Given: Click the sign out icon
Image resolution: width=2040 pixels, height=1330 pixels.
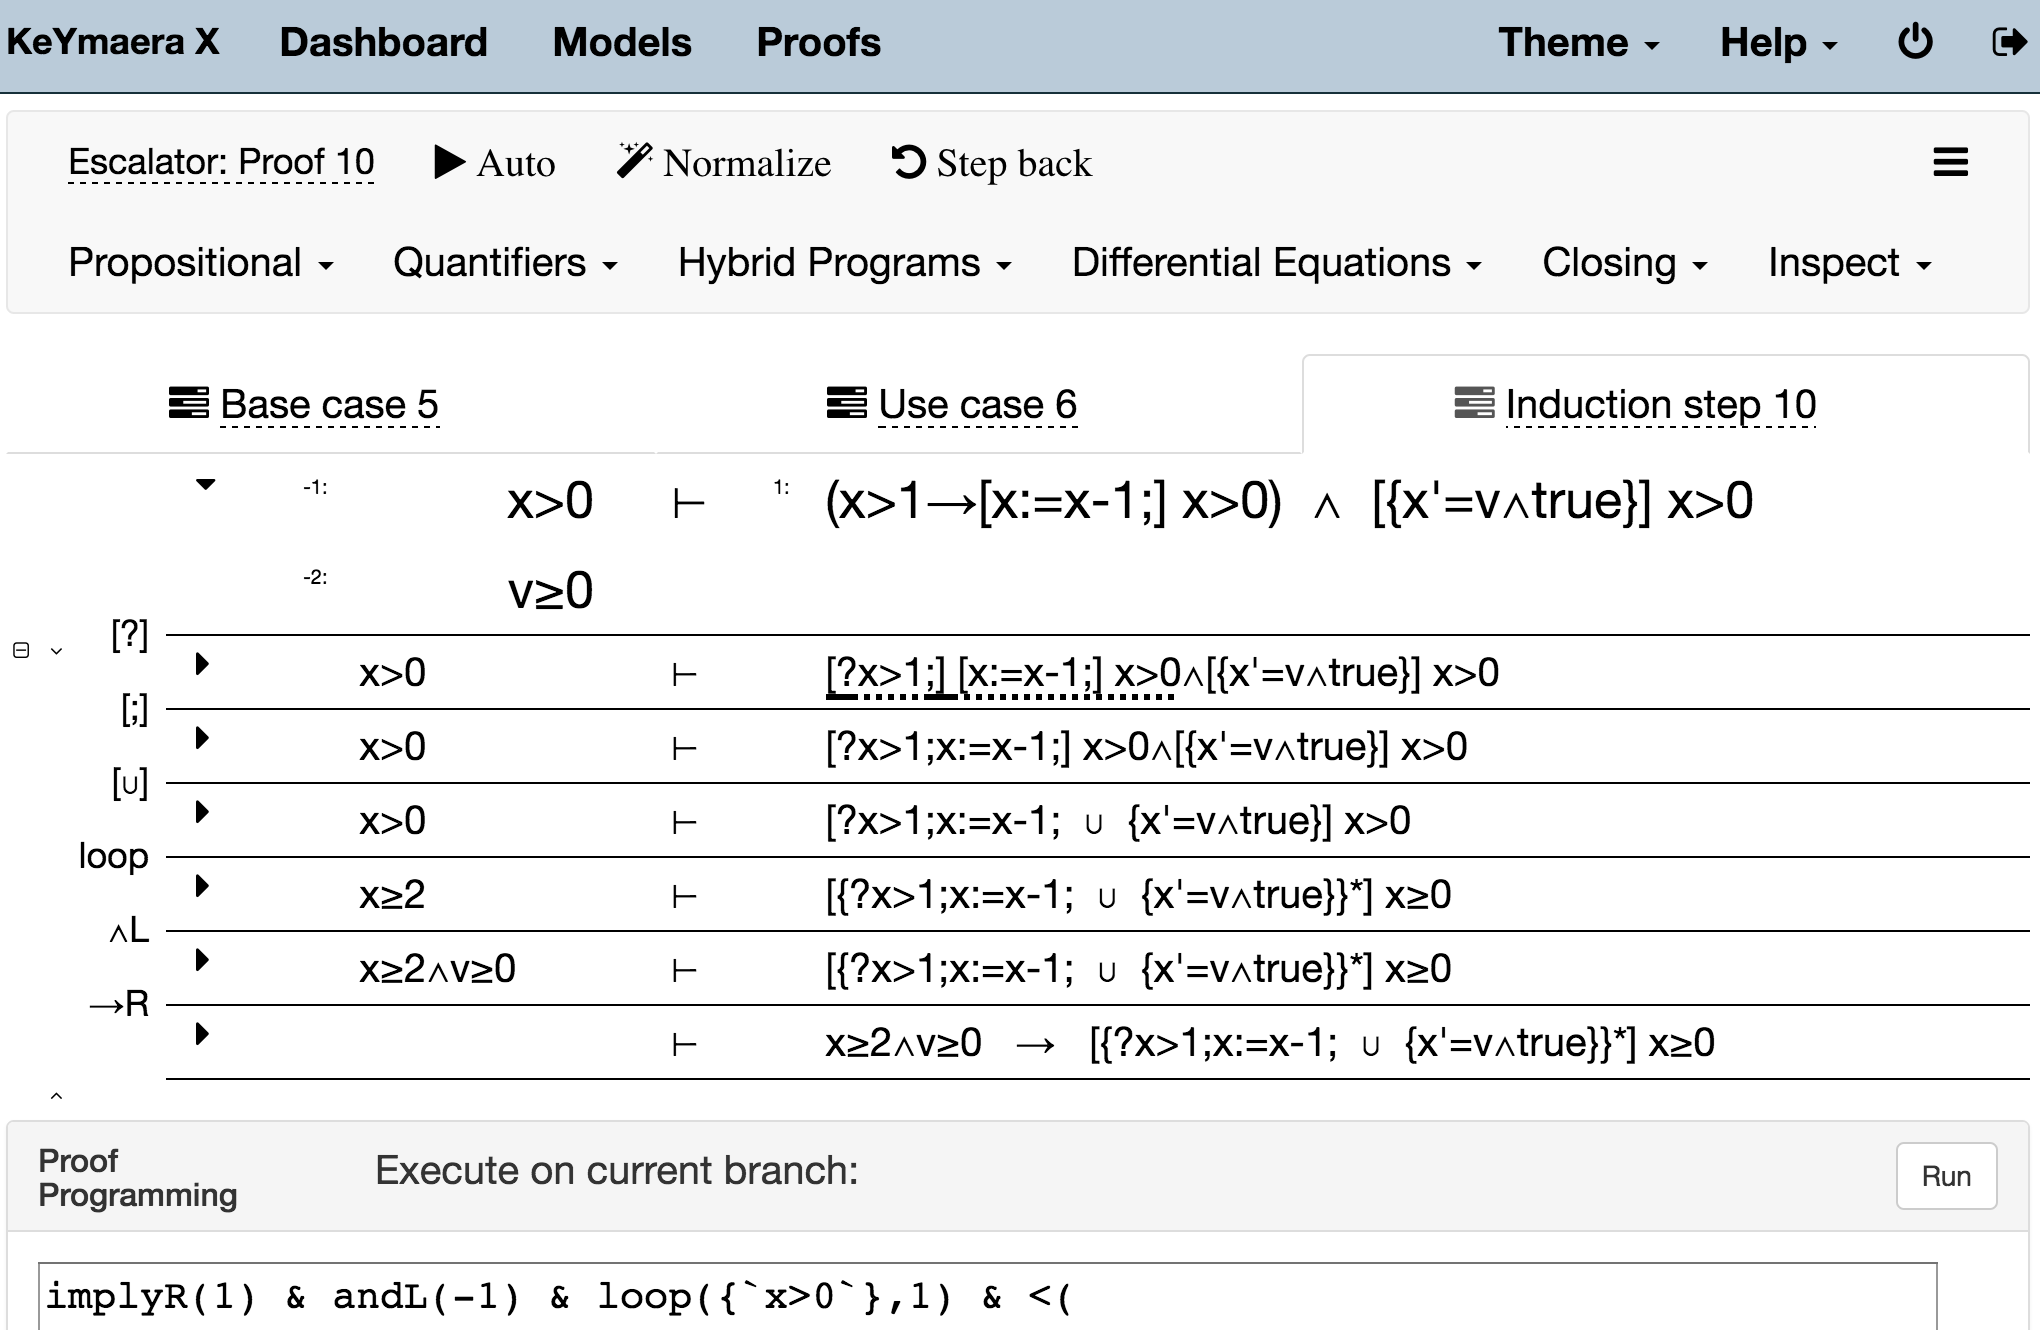Looking at the screenshot, I should (2008, 42).
